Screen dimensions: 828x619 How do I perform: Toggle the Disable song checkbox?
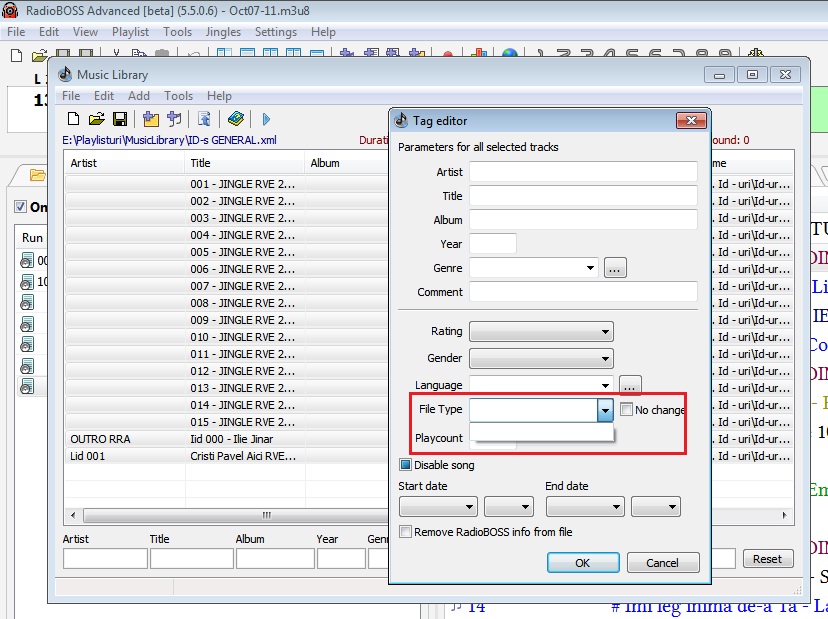click(x=406, y=465)
